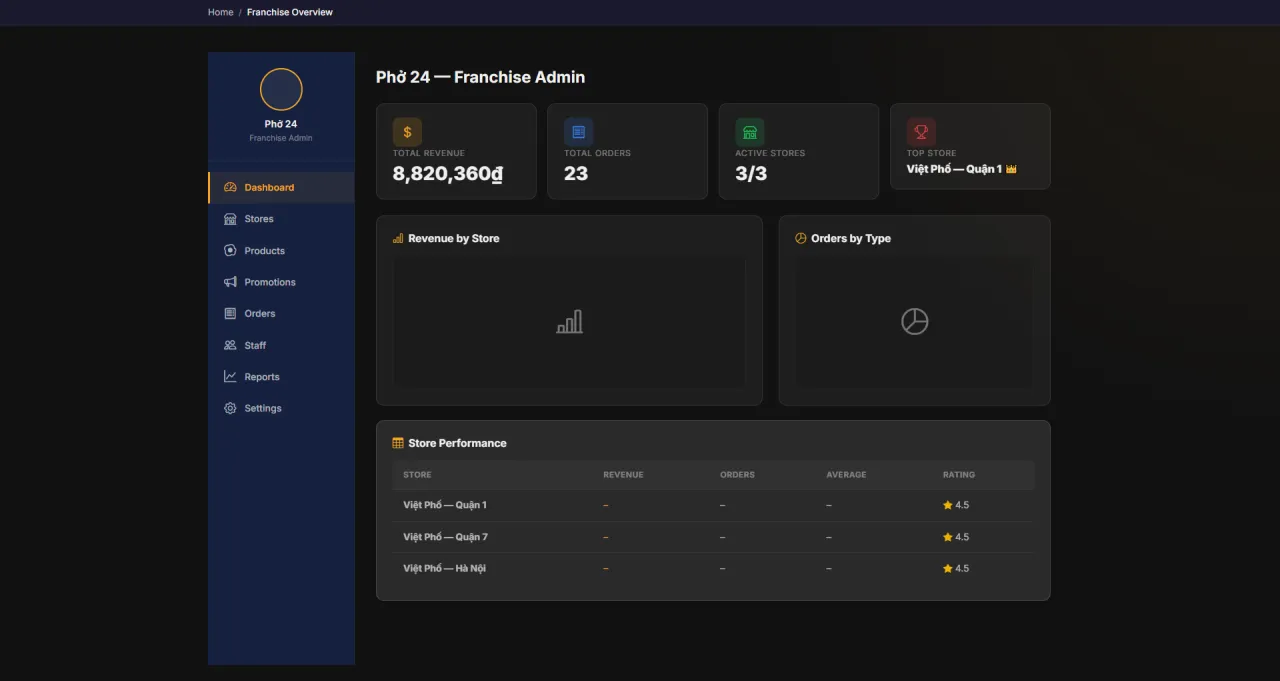Click the 3/3 active stores value
The height and width of the screenshot is (681, 1280).
click(x=751, y=174)
